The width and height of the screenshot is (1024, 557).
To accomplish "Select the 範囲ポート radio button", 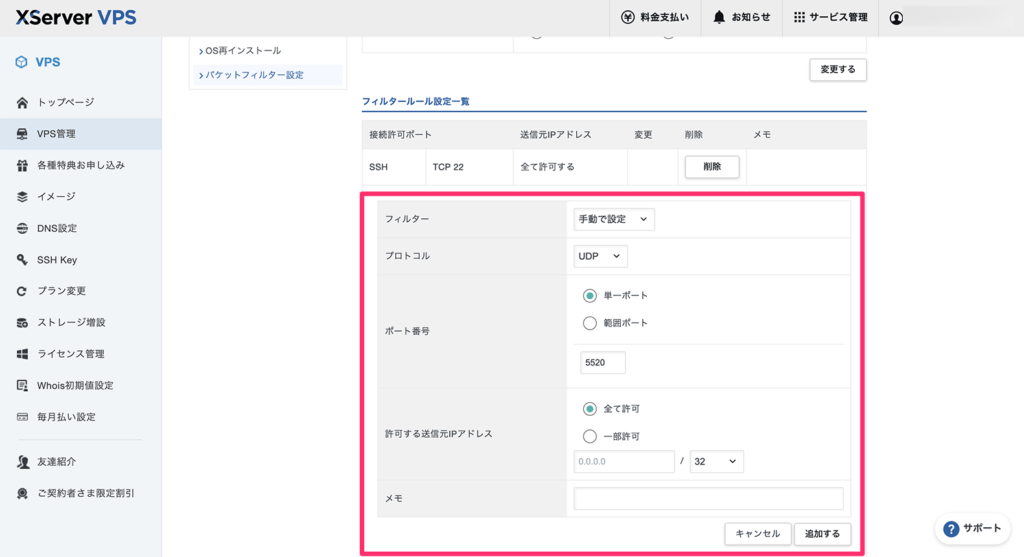I will 589,323.
